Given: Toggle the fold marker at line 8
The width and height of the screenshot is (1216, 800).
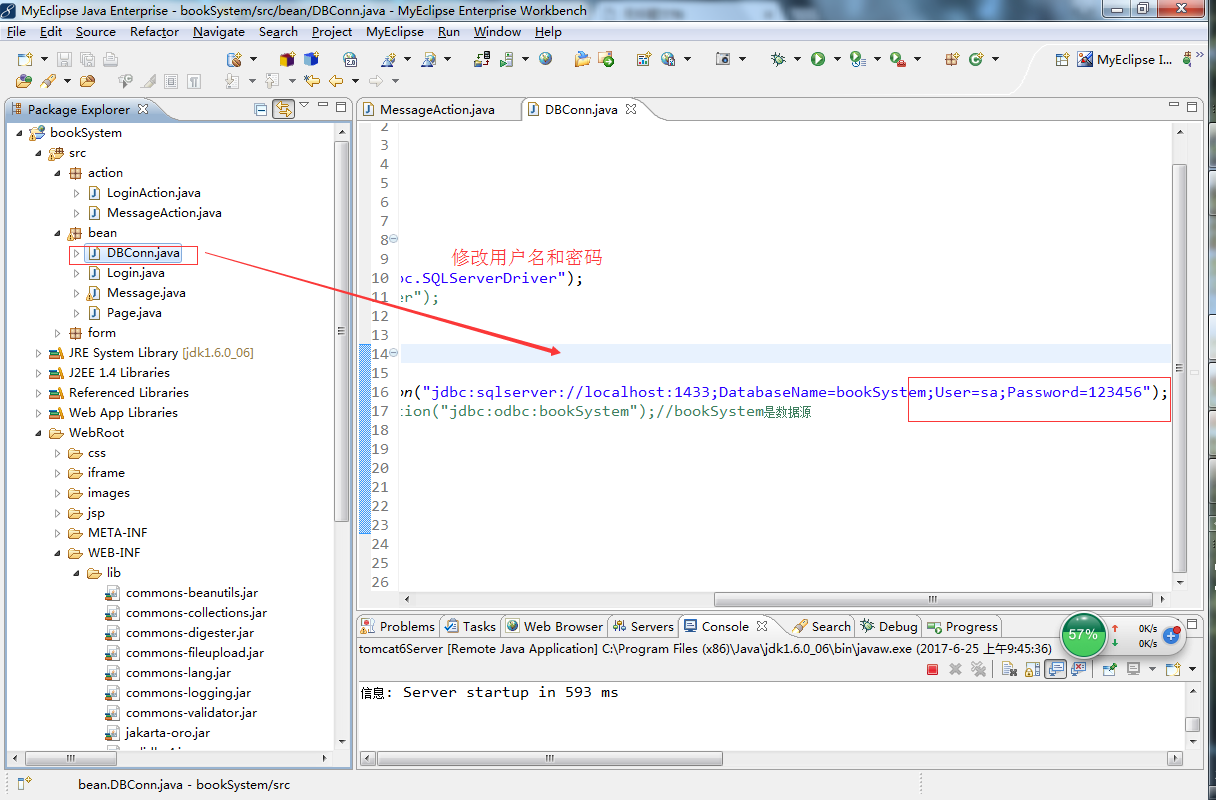Looking at the screenshot, I should tap(394, 239).
